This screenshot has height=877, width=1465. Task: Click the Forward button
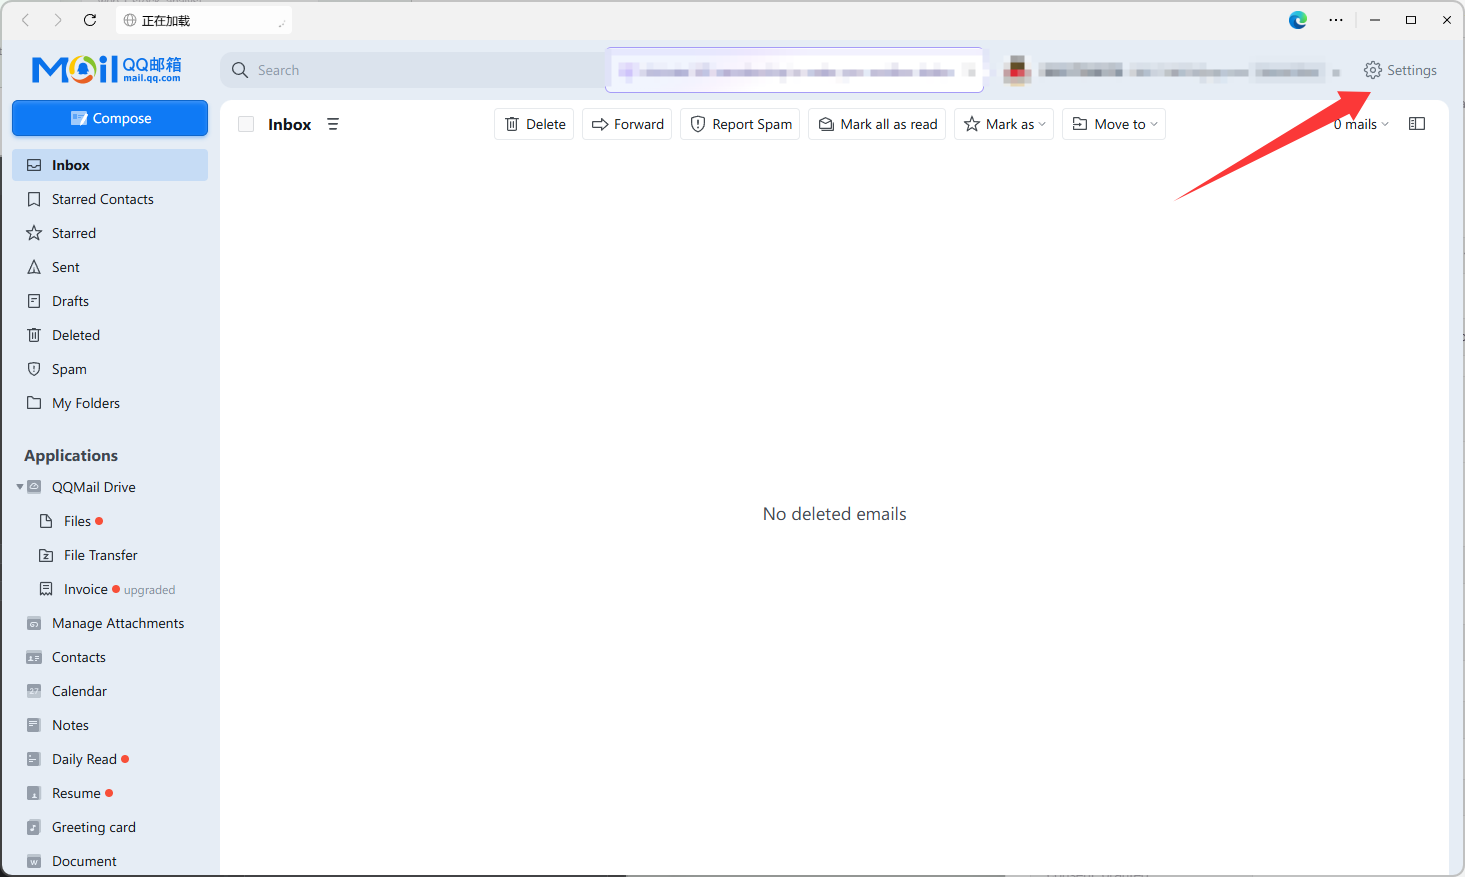tap(627, 124)
